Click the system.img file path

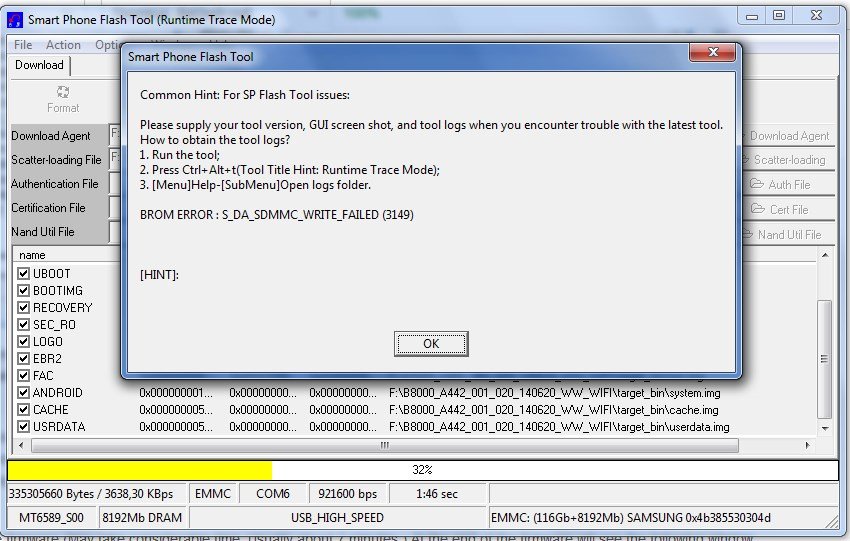(x=555, y=393)
